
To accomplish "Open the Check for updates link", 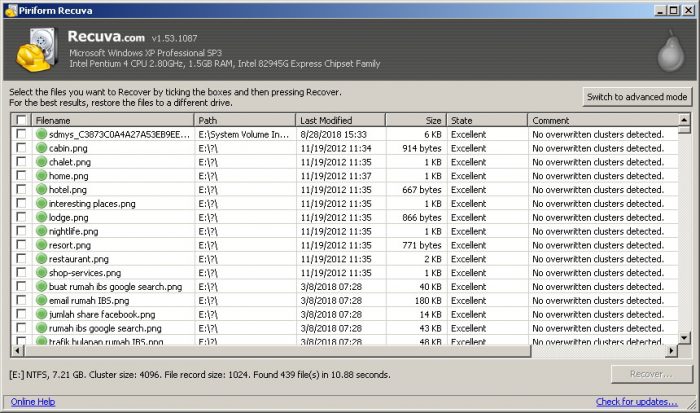I will (637, 402).
